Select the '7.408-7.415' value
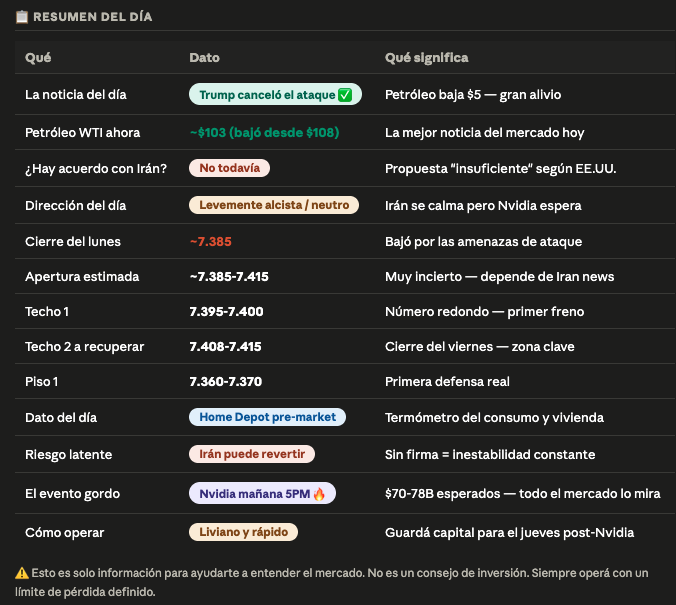Image resolution: width=676 pixels, height=605 pixels. pos(225,347)
